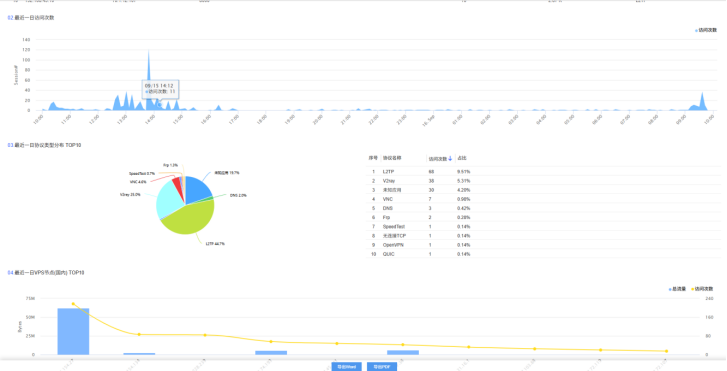Click the sort arrow beside 访问次数 column

450,159
